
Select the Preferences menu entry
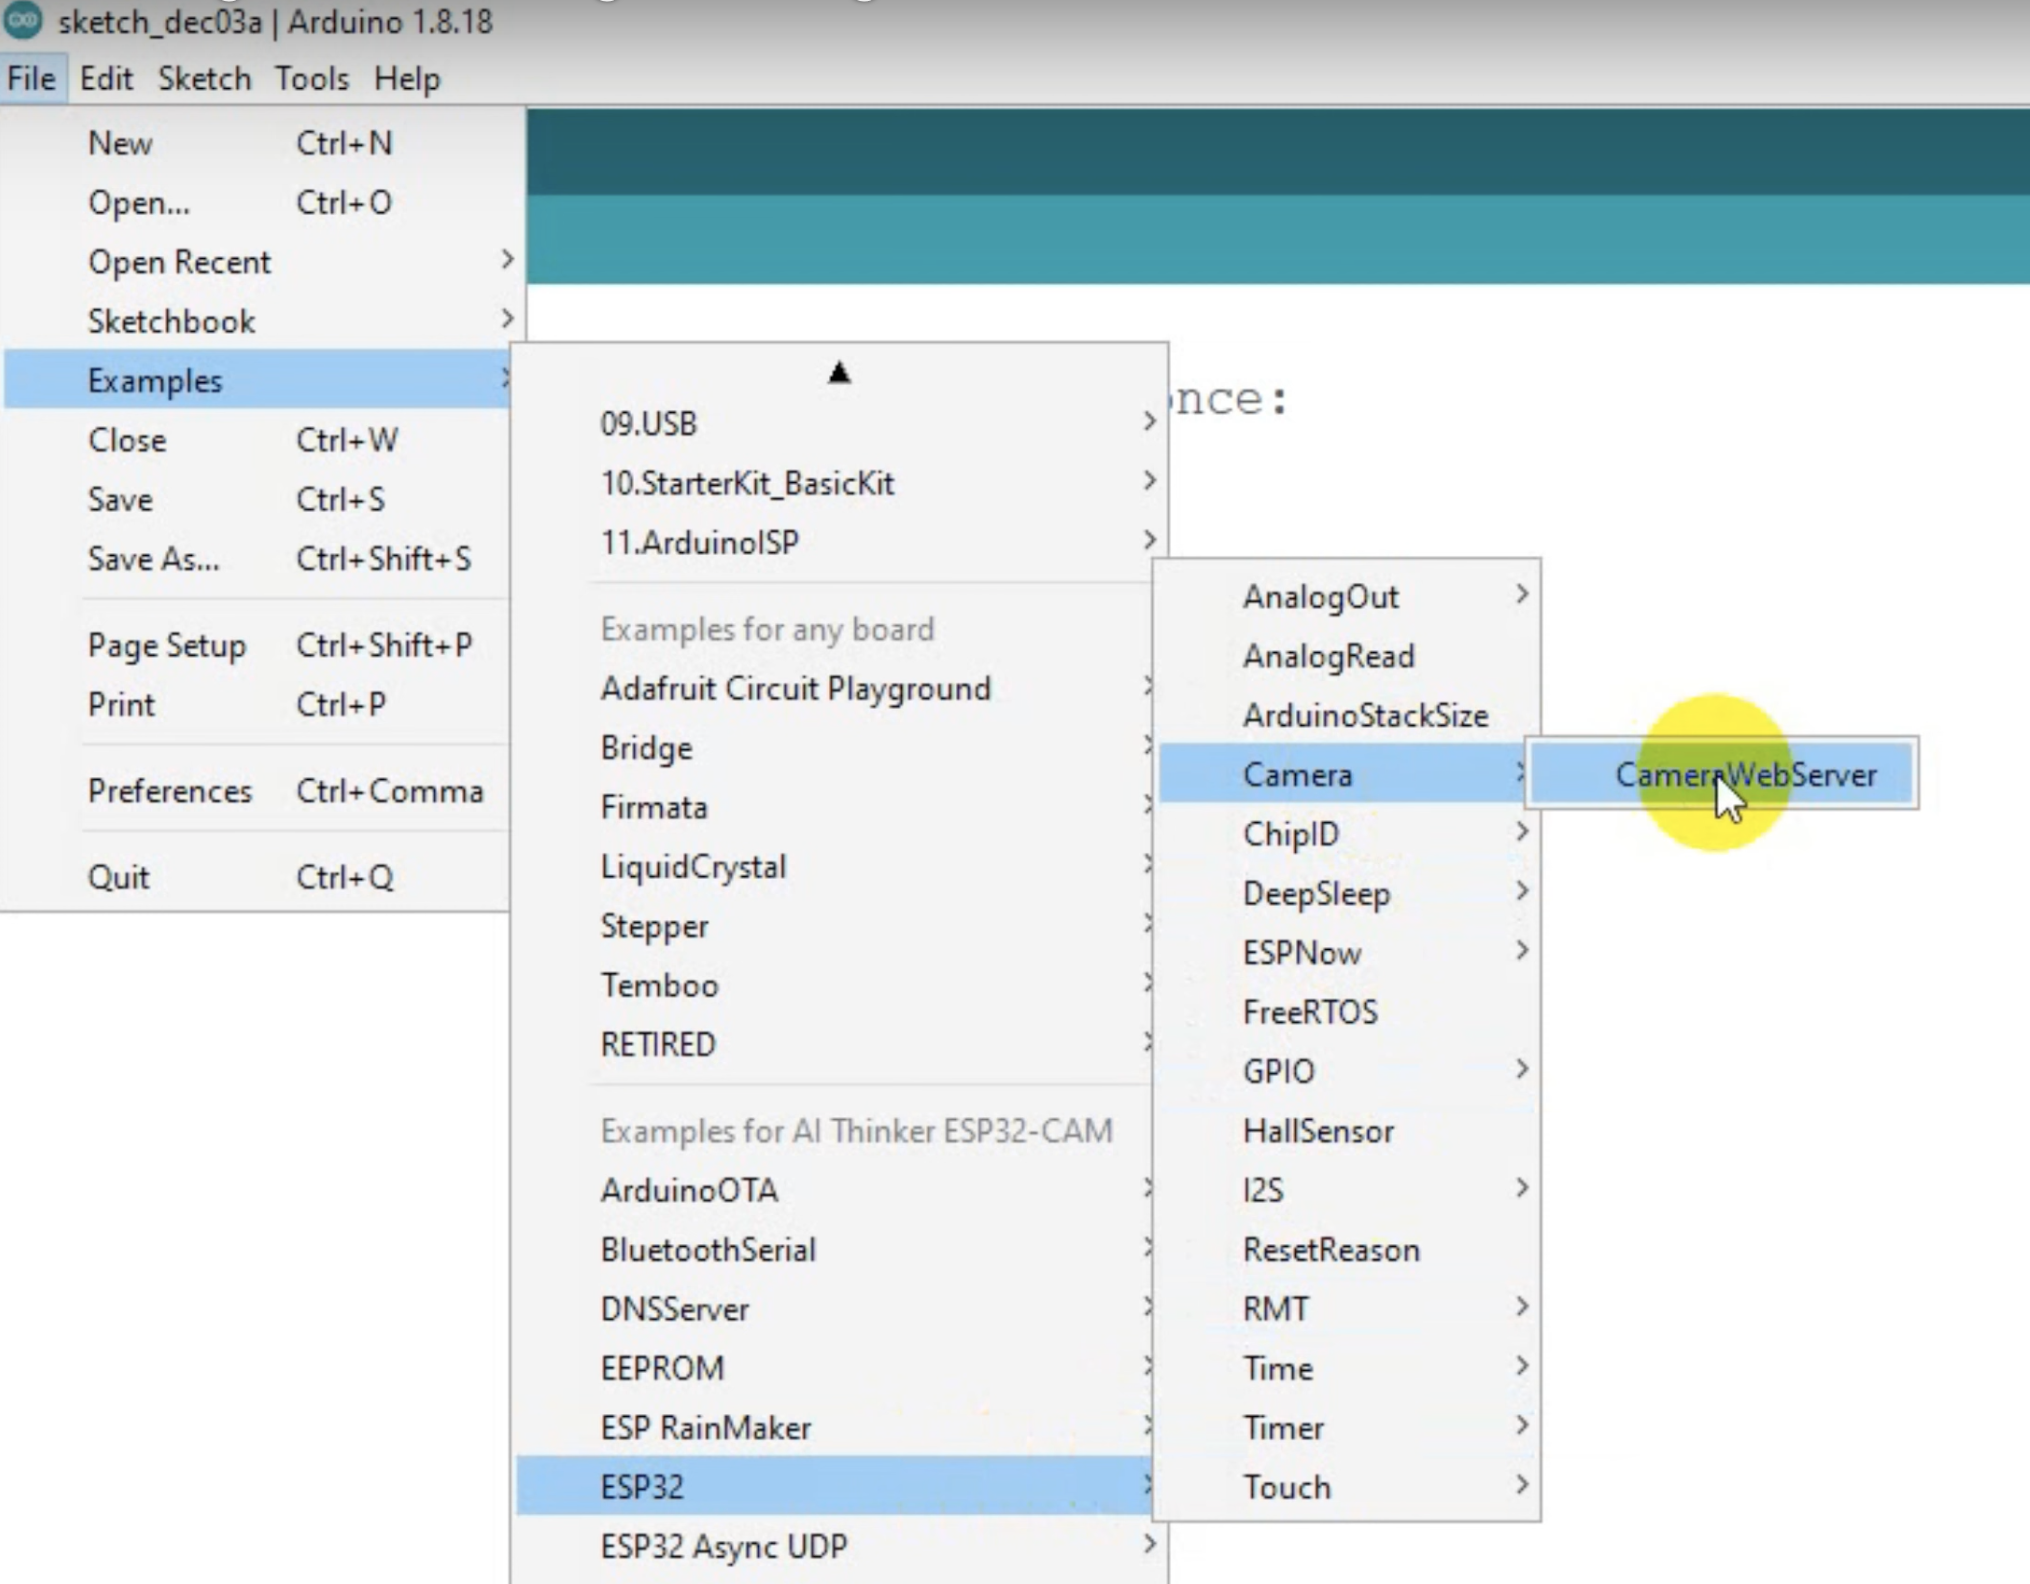tap(170, 791)
